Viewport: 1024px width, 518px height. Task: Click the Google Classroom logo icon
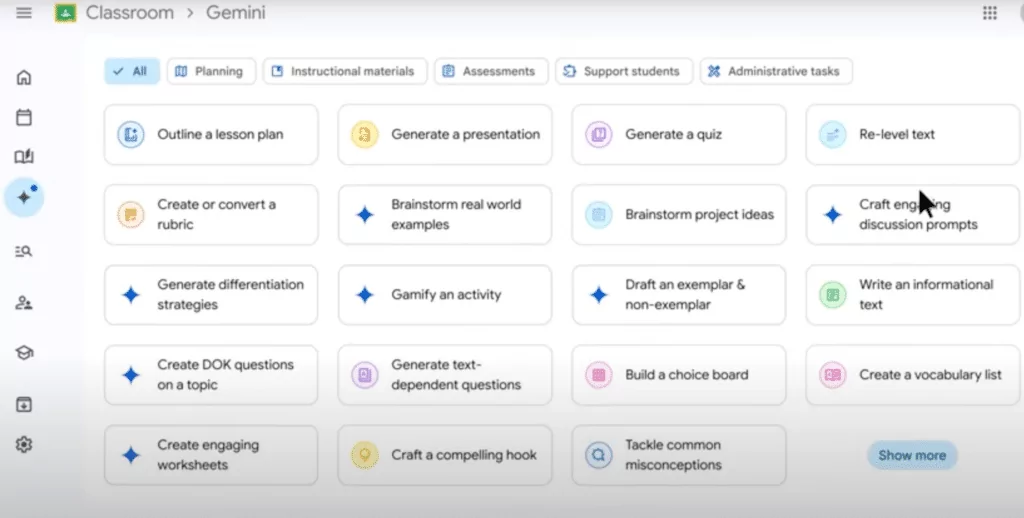(65, 13)
